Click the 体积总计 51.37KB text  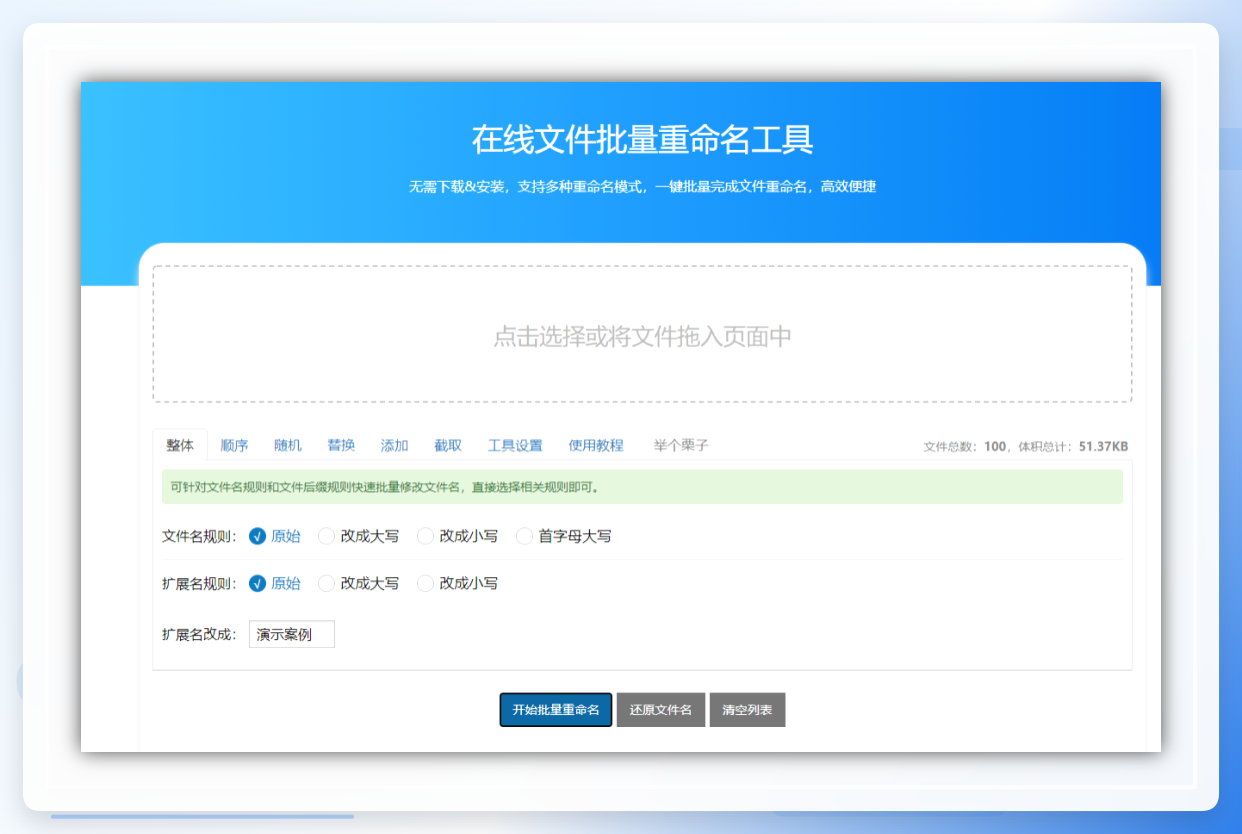point(1073,447)
